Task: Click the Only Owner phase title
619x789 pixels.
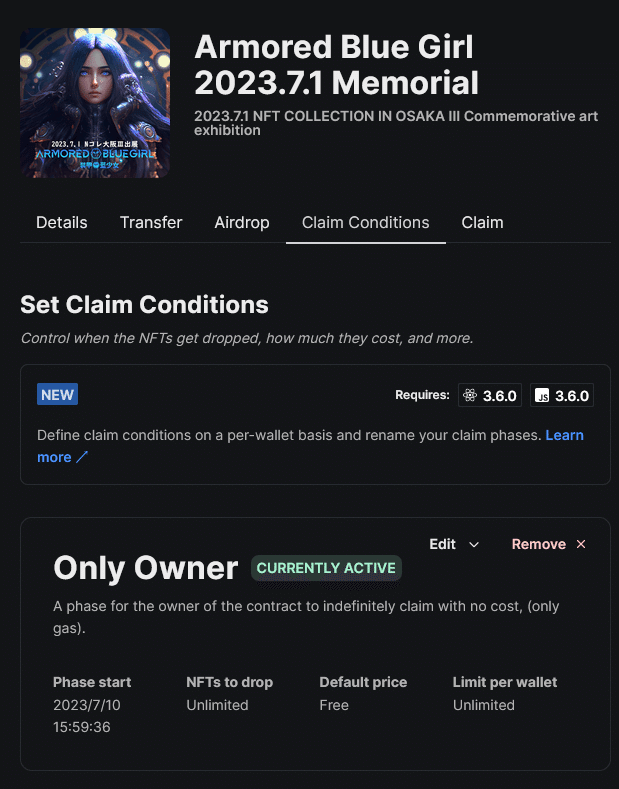Action: (145, 568)
